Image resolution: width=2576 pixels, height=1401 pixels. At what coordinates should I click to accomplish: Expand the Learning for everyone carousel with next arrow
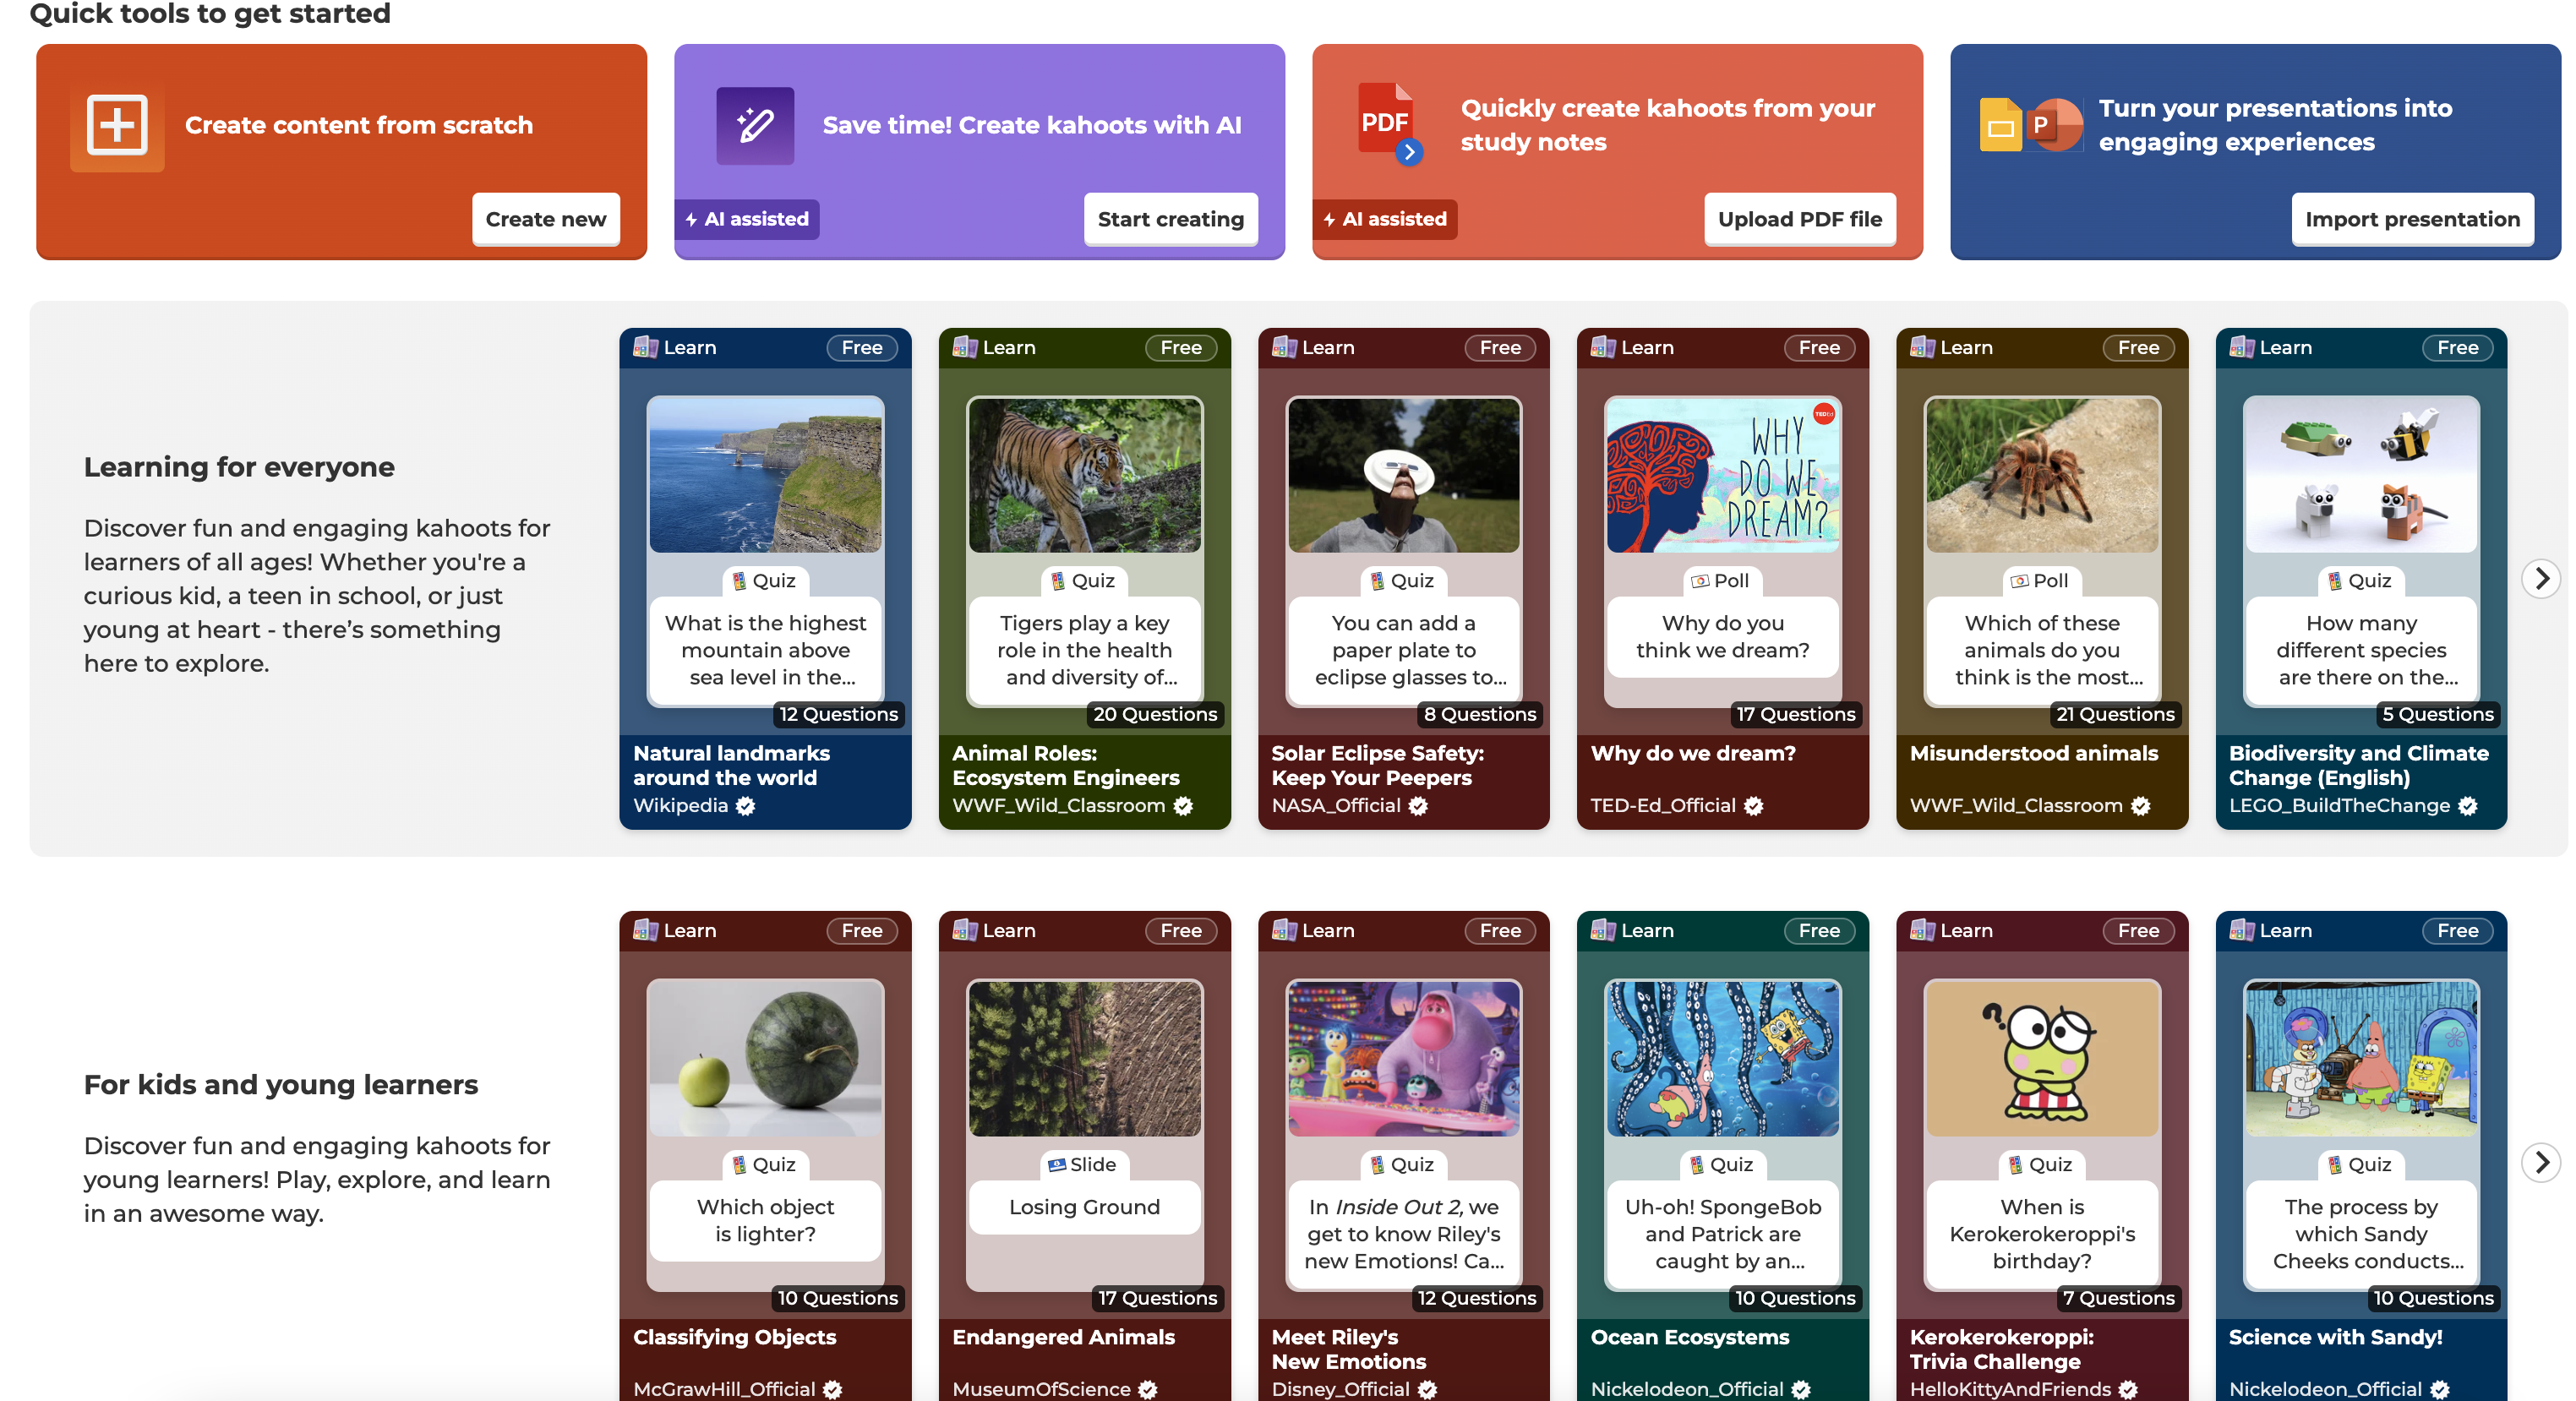(x=2541, y=578)
